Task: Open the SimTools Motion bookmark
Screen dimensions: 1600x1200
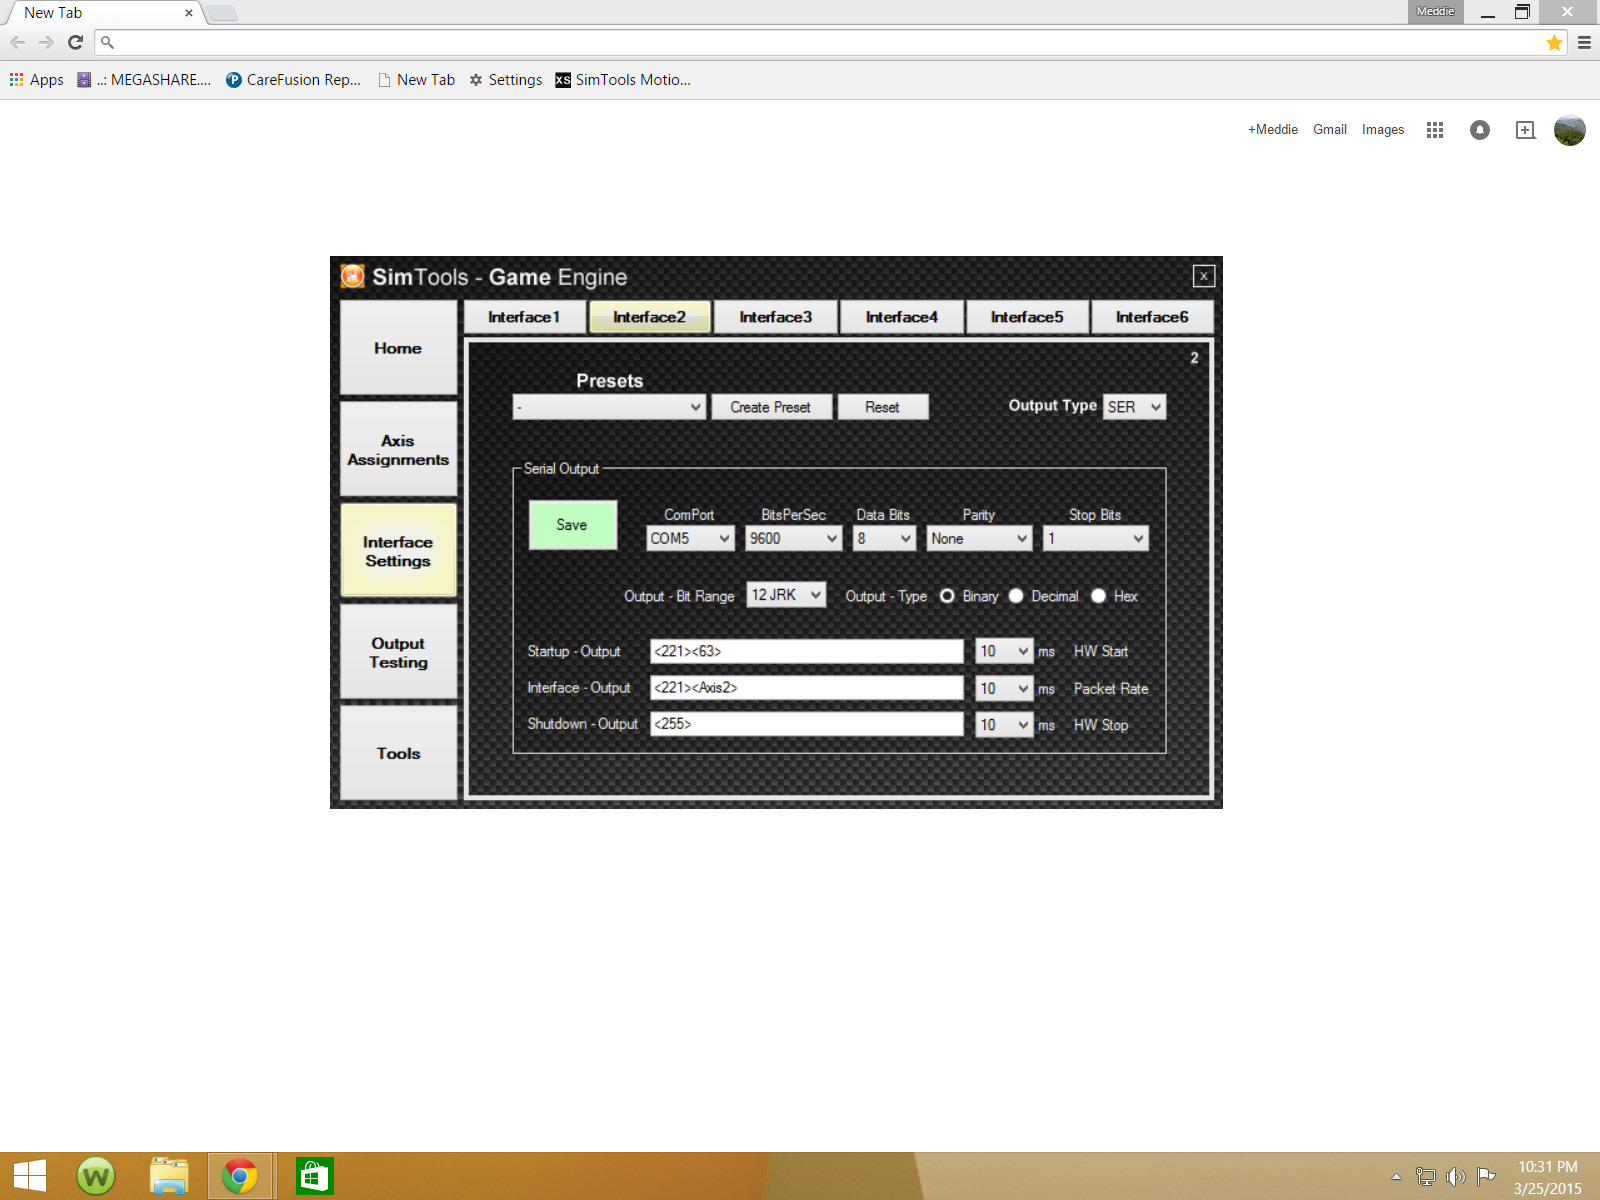Action: 623,80
